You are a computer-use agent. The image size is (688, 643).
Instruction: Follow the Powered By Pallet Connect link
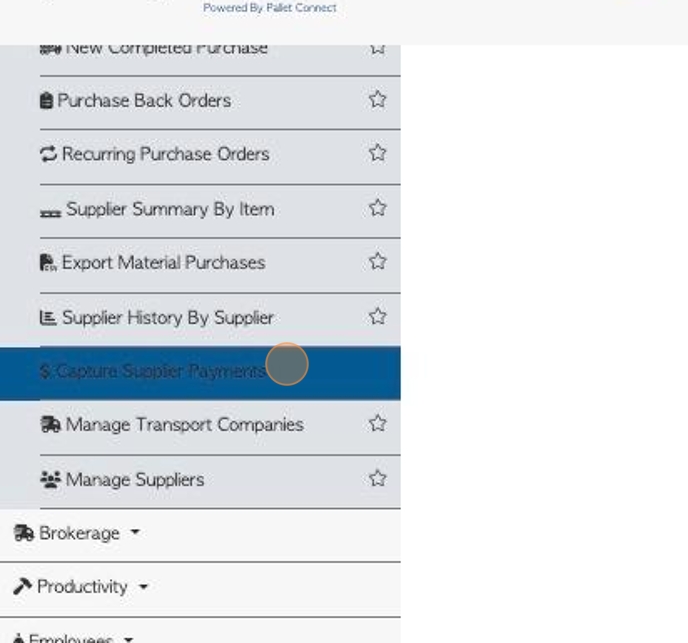point(270,8)
